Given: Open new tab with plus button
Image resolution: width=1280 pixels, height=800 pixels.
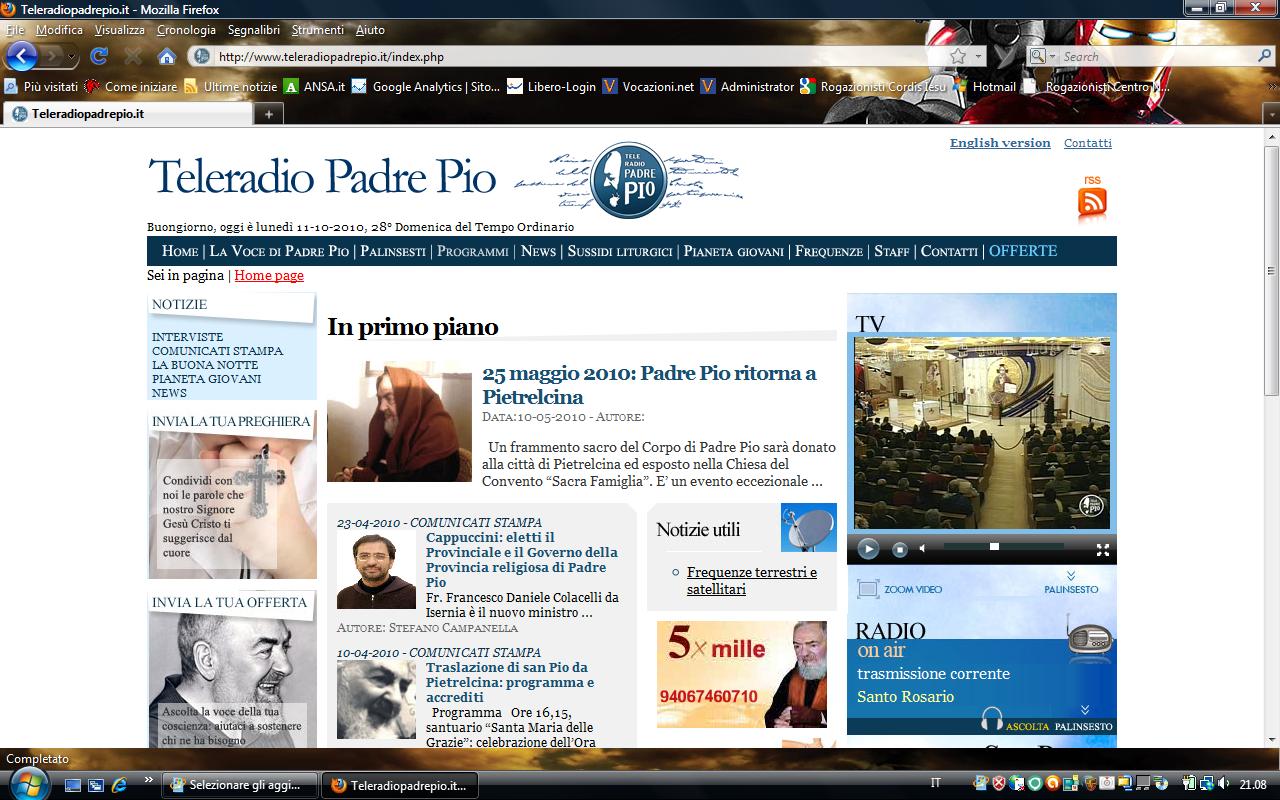Looking at the screenshot, I should (268, 114).
